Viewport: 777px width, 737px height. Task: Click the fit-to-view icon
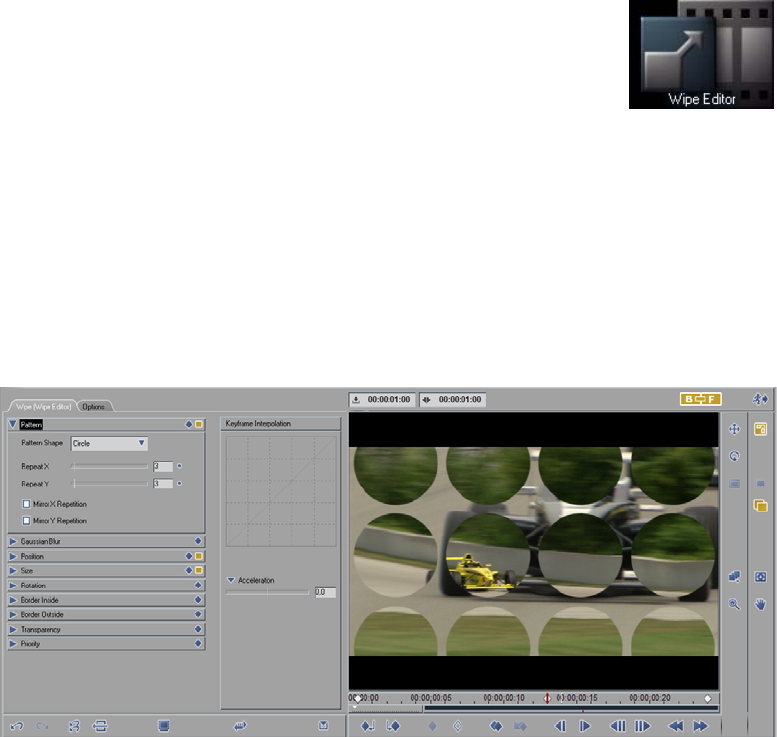coord(760,577)
